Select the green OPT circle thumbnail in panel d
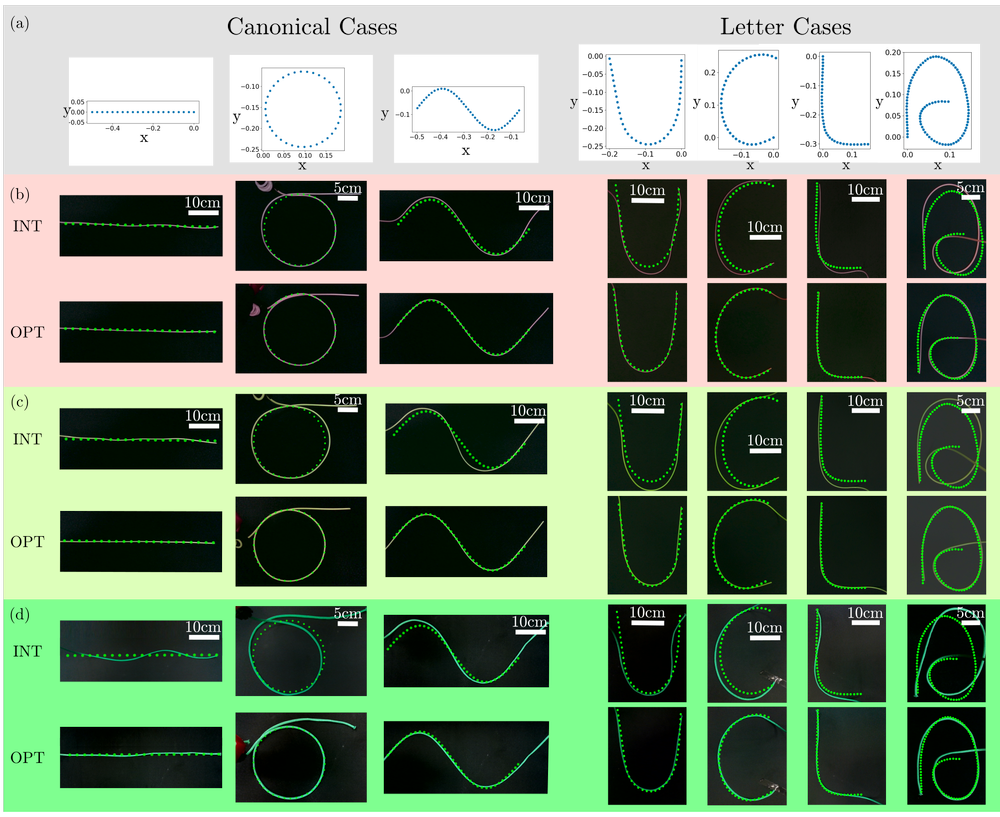This screenshot has height=817, width=1000. click(x=300, y=756)
